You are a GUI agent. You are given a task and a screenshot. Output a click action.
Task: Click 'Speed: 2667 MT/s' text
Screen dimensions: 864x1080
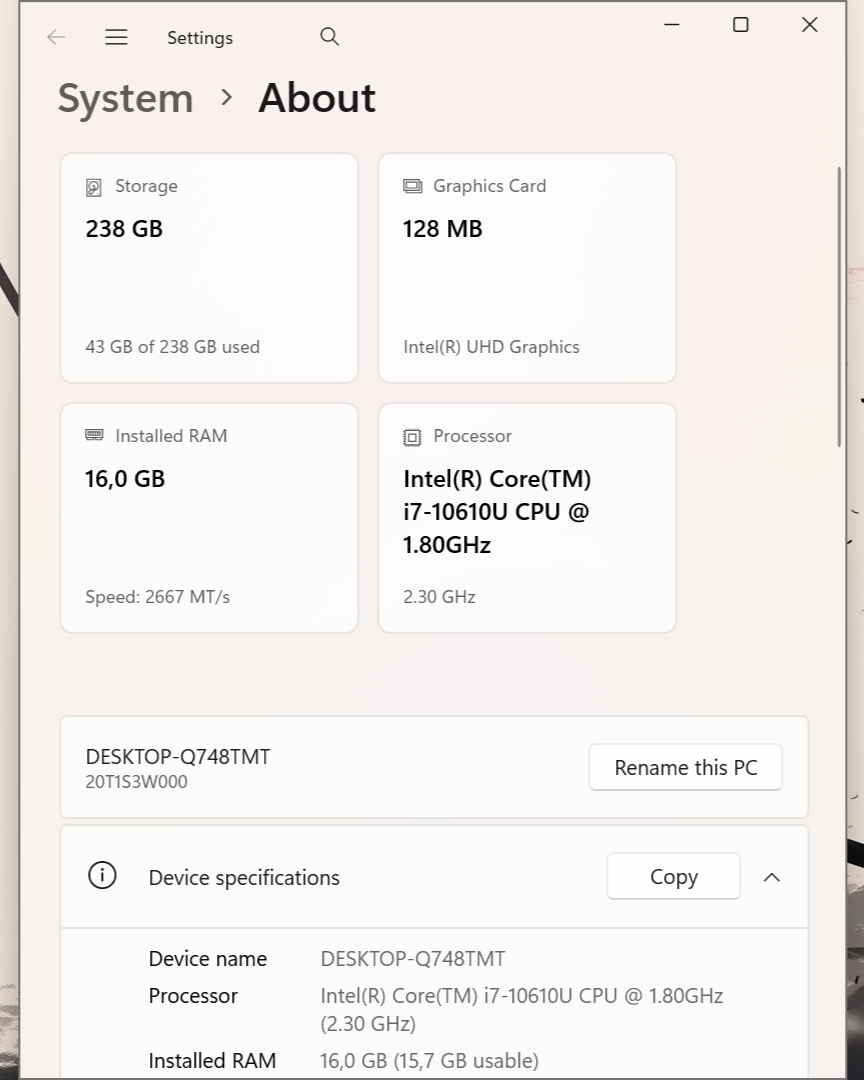[x=158, y=596]
